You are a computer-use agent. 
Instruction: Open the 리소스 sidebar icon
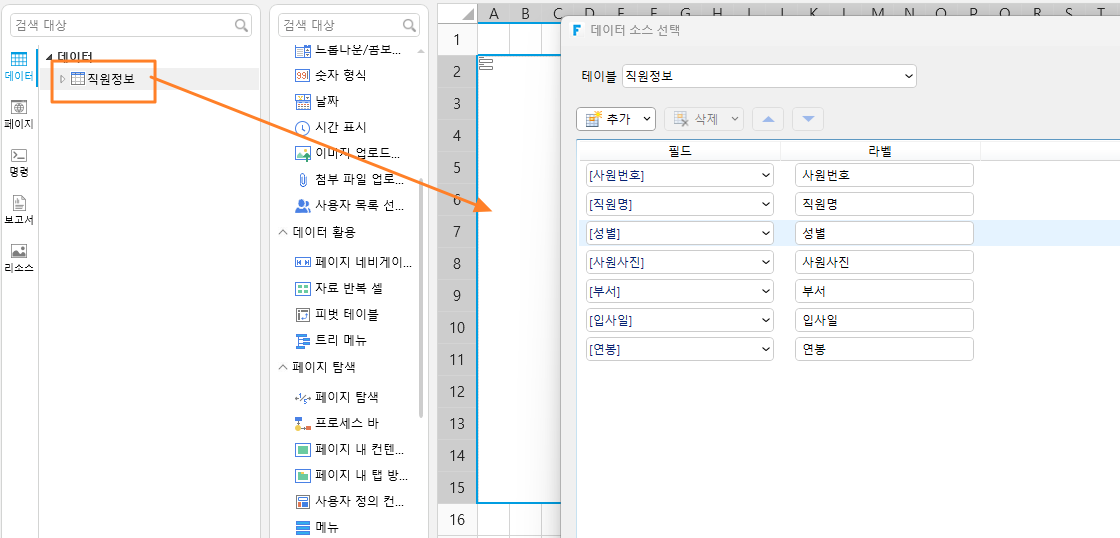(x=19, y=258)
